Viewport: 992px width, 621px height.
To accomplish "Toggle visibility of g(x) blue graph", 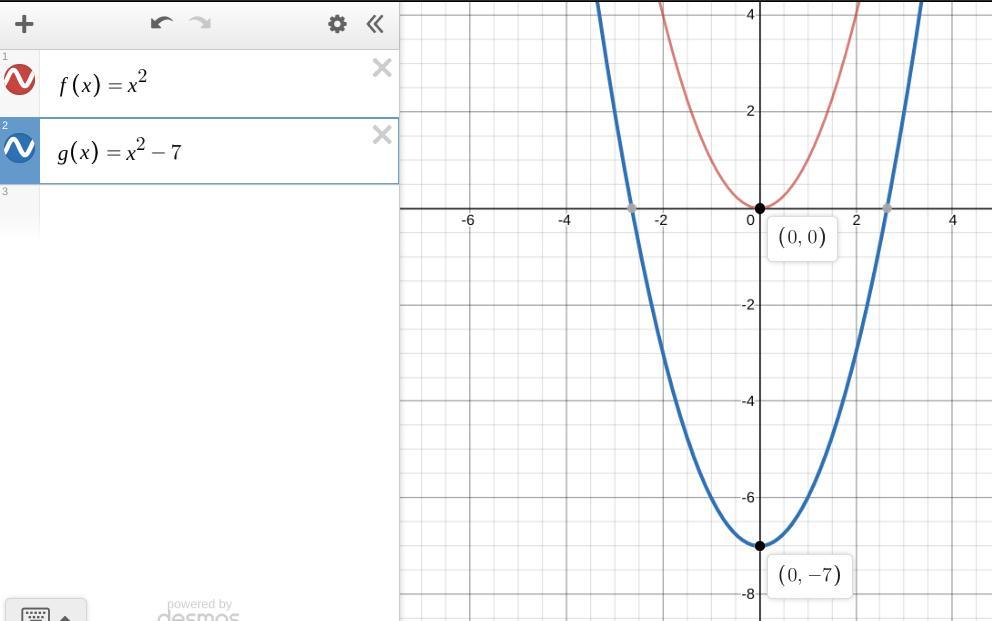I will (20, 148).
